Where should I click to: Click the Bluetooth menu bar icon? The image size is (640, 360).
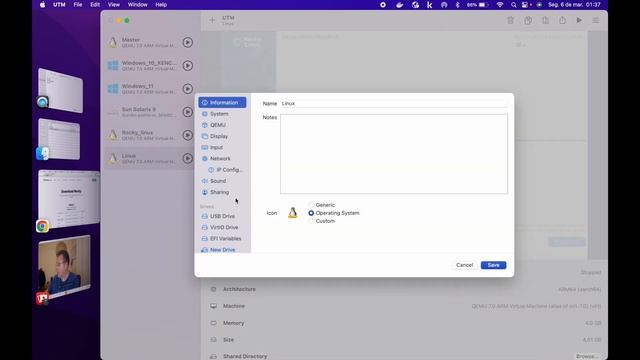(x=457, y=5)
